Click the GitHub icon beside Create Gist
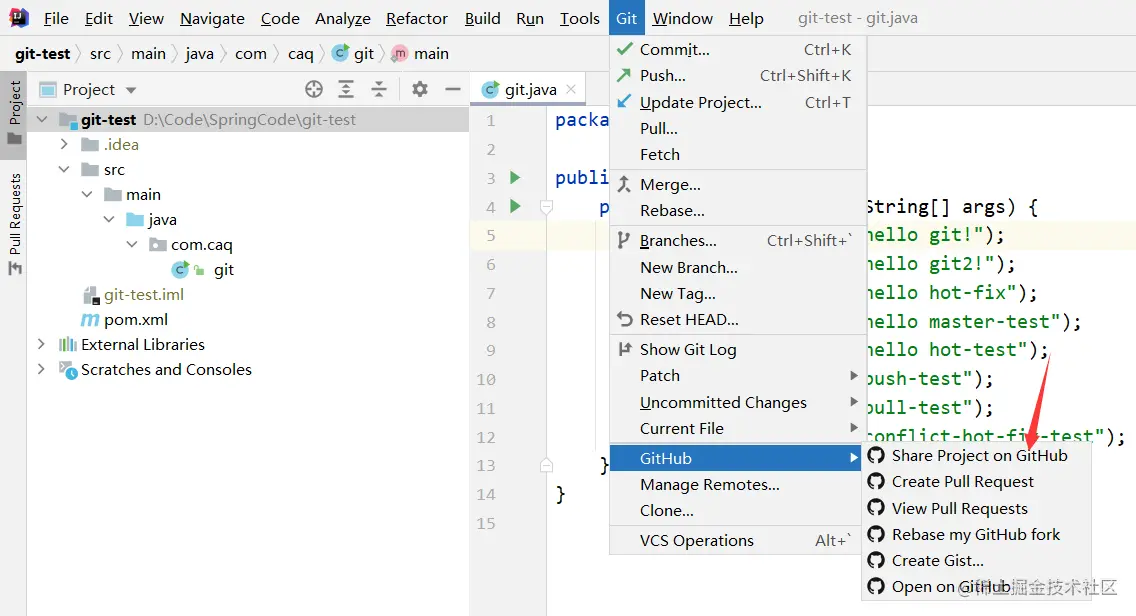Viewport: 1136px width, 616px height. (x=876, y=560)
